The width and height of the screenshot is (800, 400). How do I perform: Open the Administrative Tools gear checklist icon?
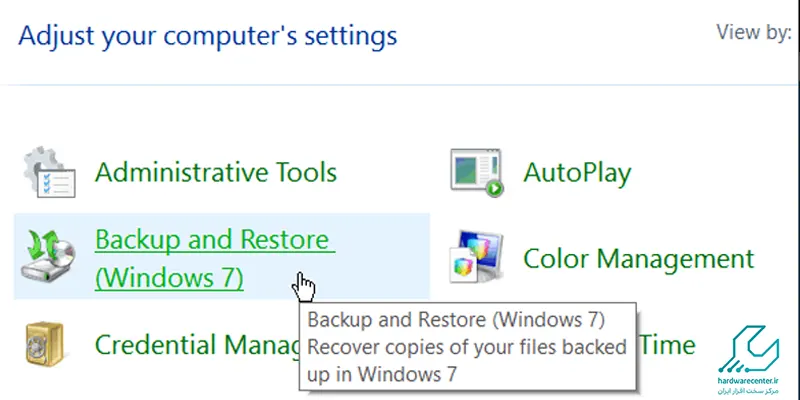[49, 172]
